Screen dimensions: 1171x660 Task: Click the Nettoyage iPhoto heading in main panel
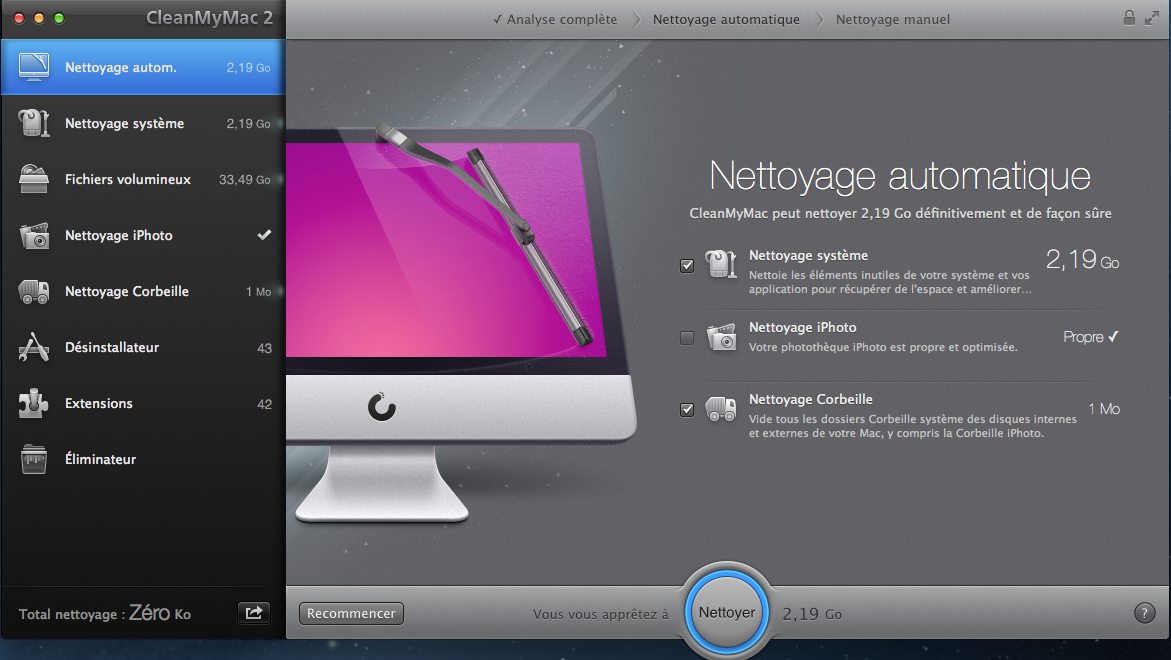click(803, 327)
